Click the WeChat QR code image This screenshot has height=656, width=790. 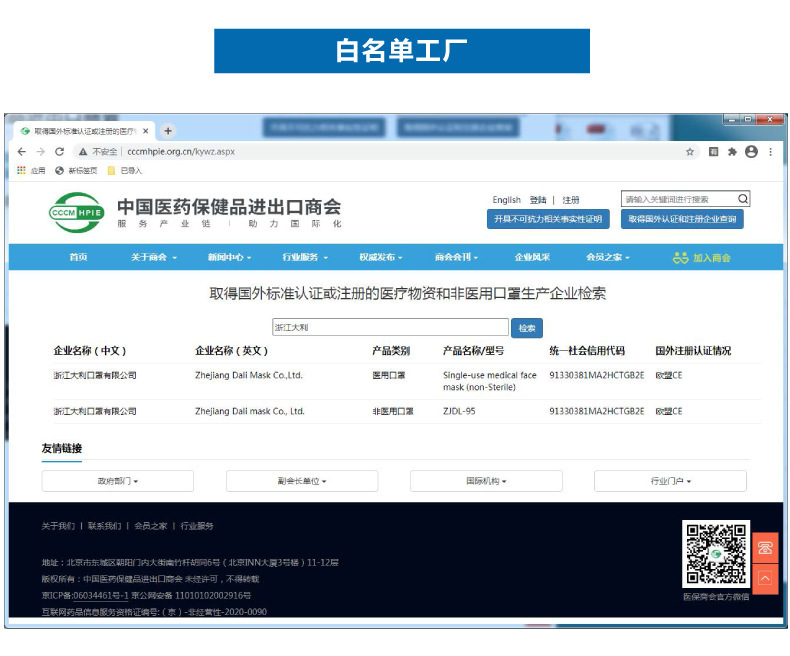[716, 554]
